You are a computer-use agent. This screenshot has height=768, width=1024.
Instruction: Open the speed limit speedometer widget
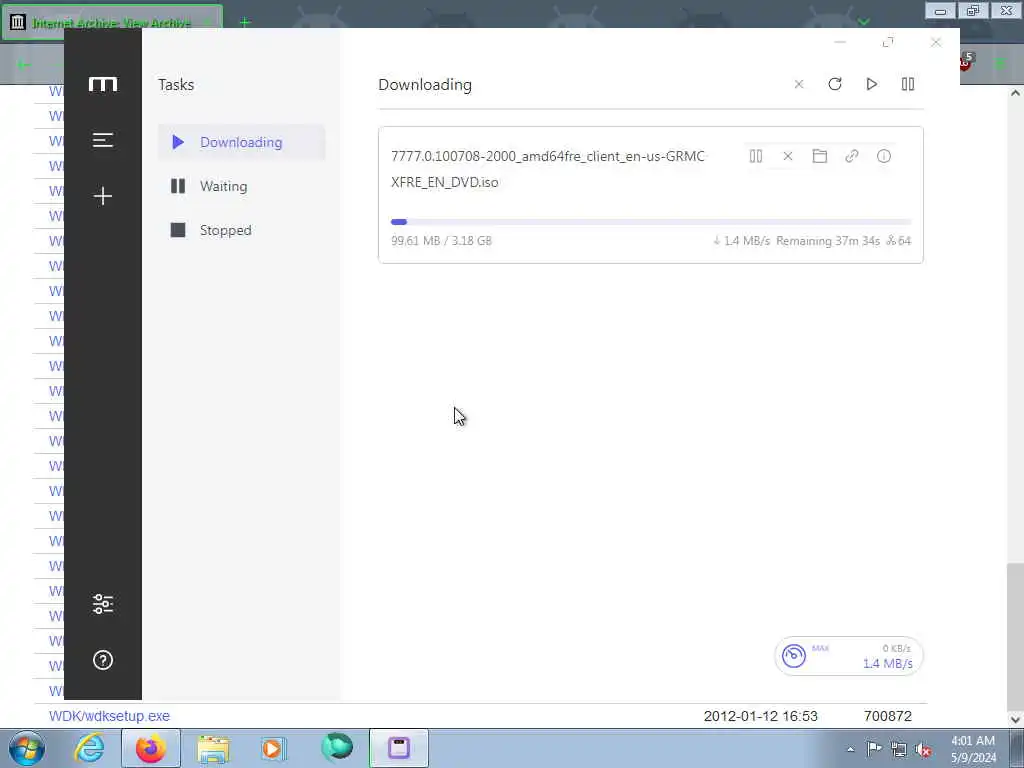[x=794, y=656]
